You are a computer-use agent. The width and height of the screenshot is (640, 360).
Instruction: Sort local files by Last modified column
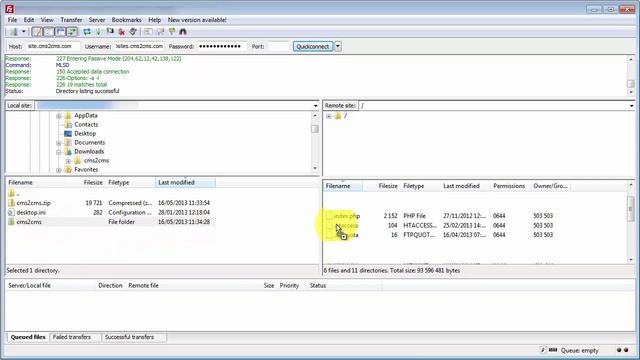pyautogui.click(x=185, y=182)
